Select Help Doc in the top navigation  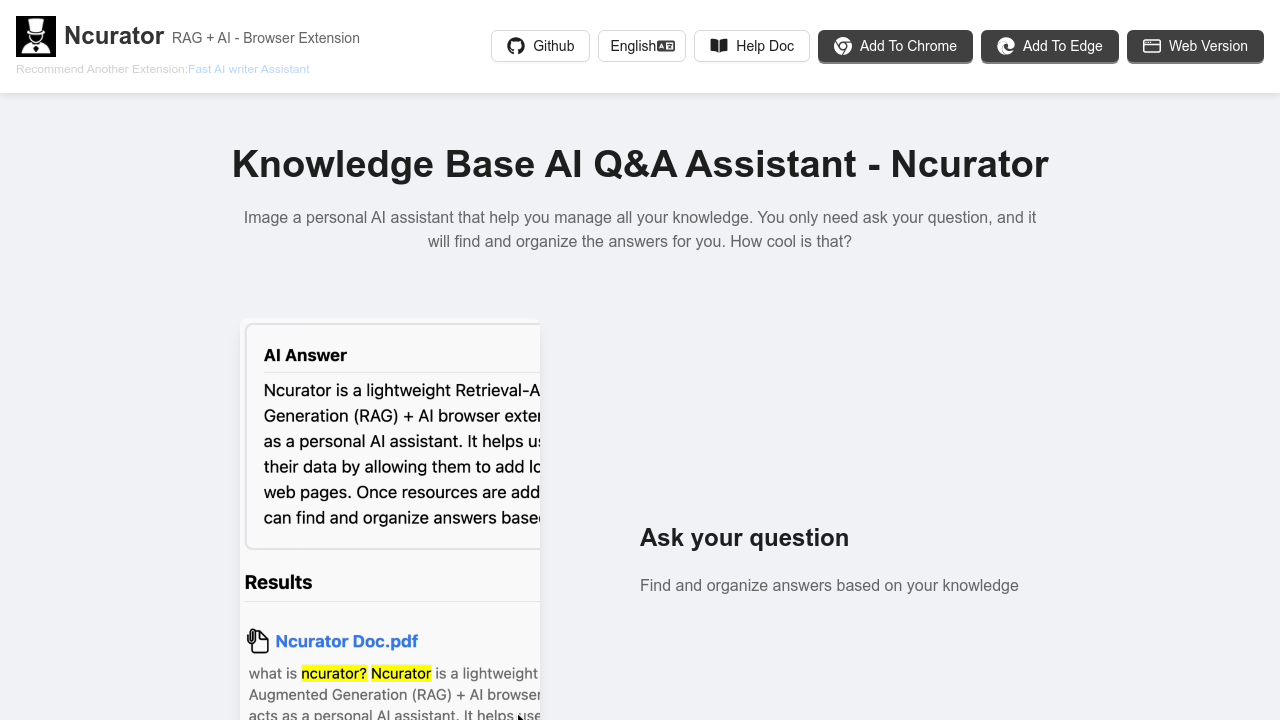(752, 46)
